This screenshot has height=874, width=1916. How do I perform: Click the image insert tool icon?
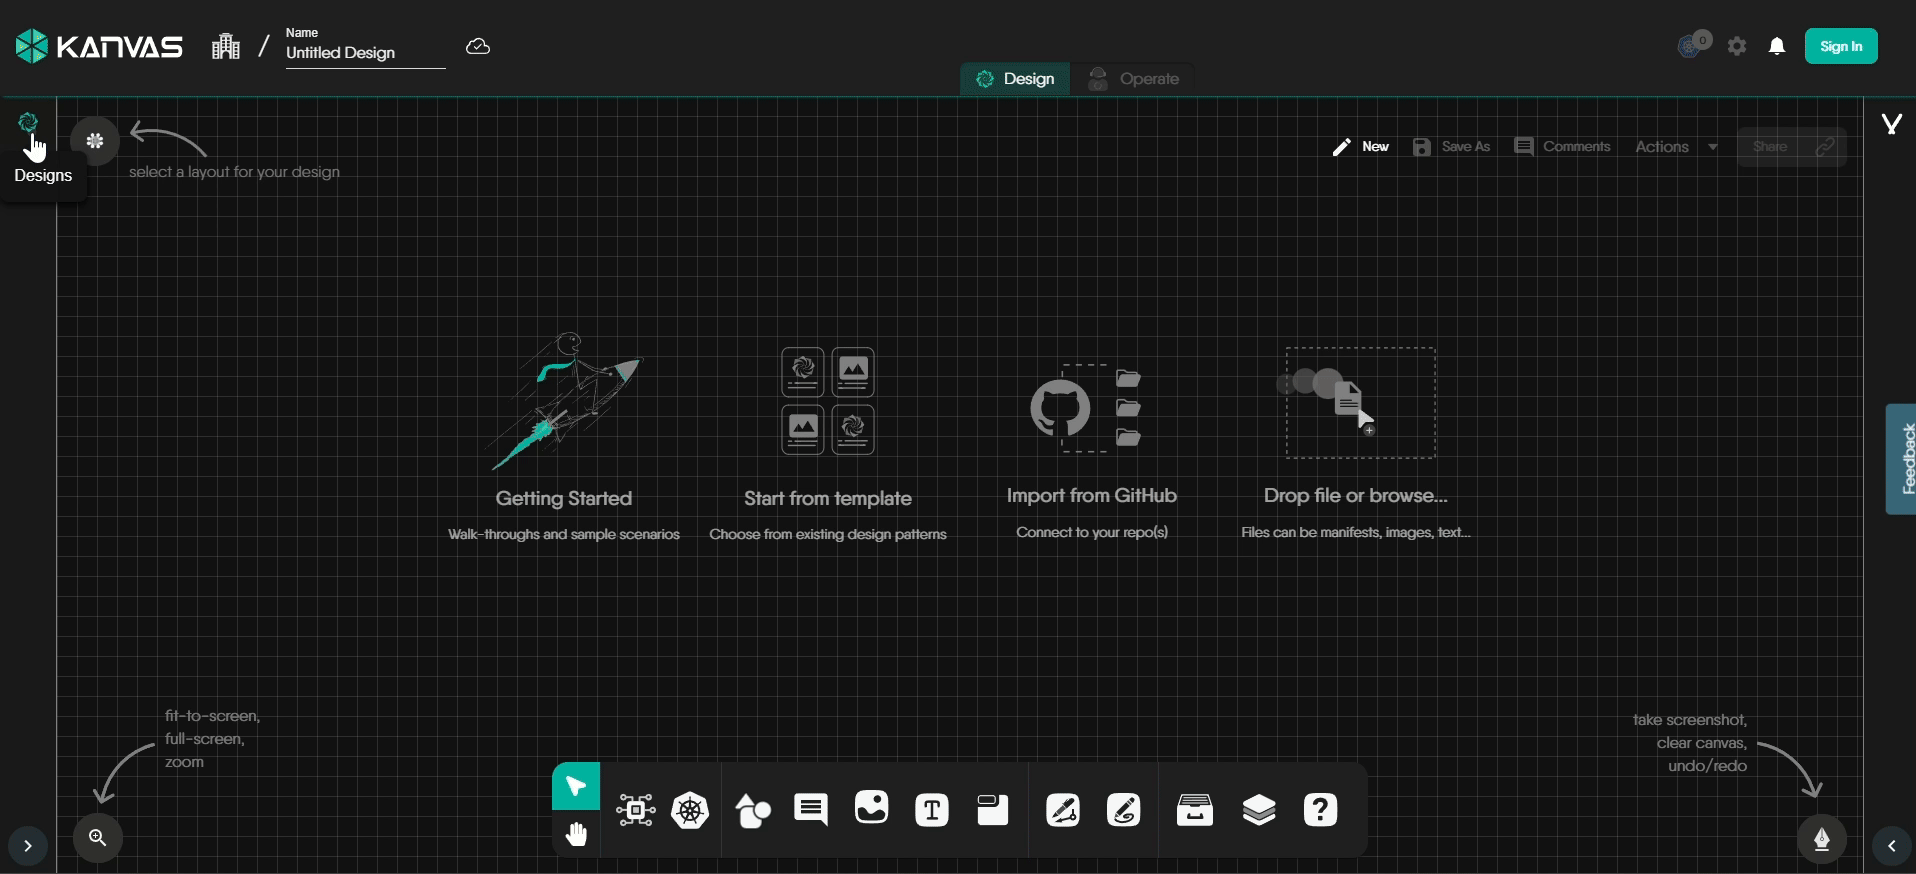tap(871, 808)
